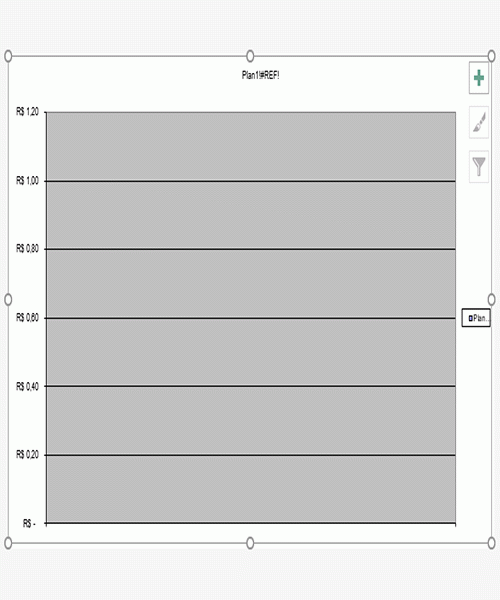The height and width of the screenshot is (600, 500).
Task: Select the R$ 0,40 axis label
Action: (27, 386)
